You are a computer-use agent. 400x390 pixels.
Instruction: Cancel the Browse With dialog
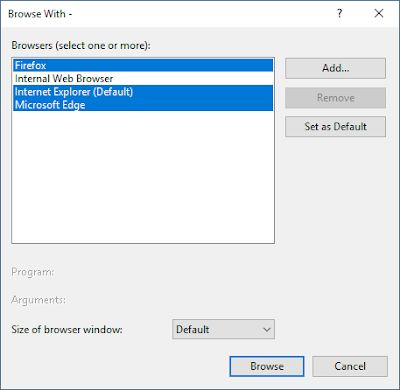[350, 366]
